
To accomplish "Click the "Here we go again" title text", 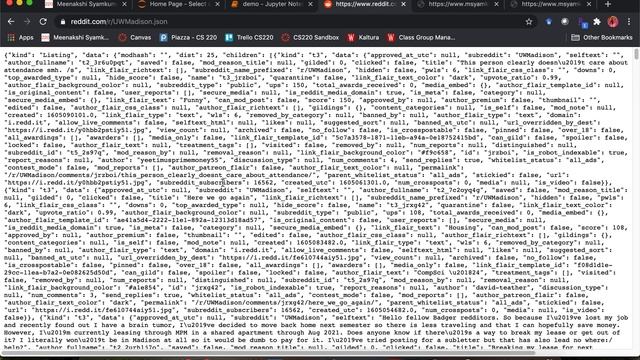I will click(218, 198).
